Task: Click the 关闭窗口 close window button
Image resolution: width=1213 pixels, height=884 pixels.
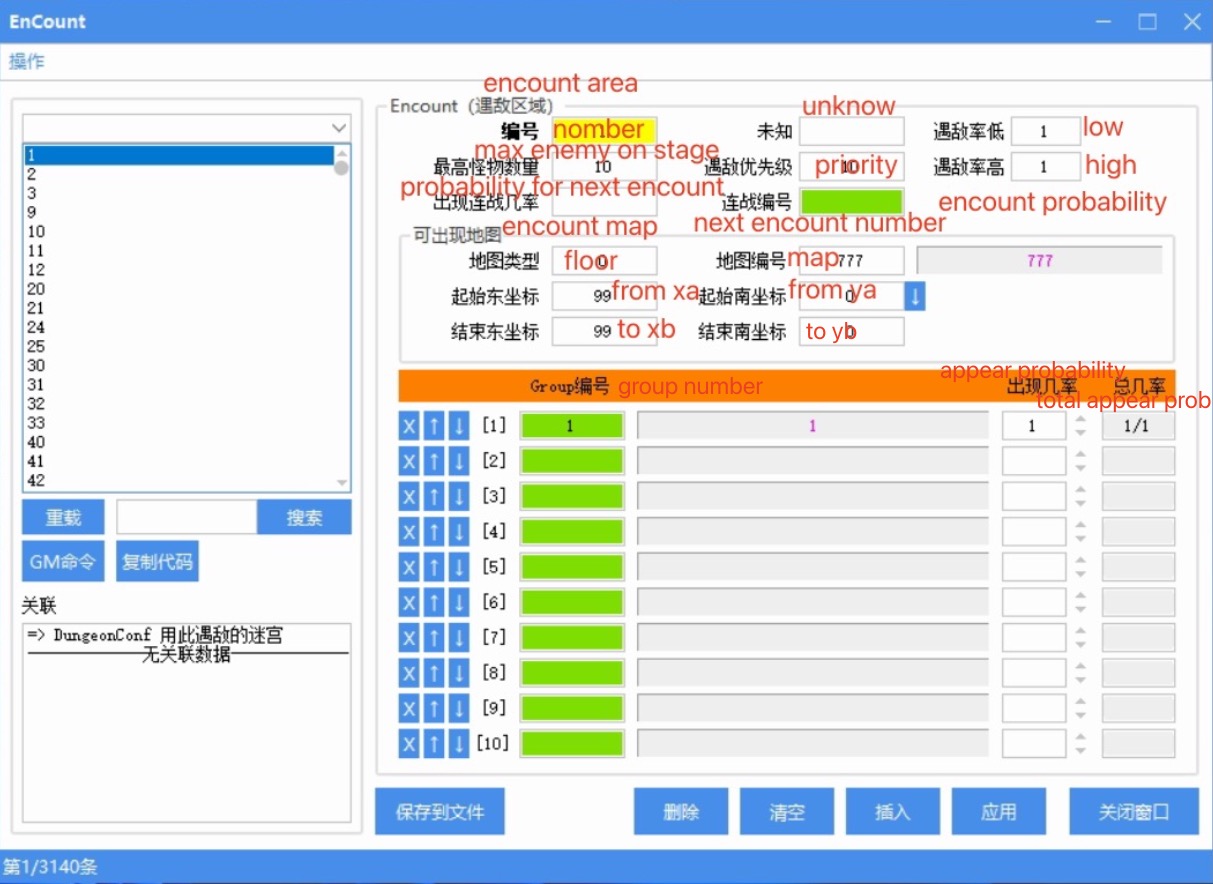Action: (1134, 811)
